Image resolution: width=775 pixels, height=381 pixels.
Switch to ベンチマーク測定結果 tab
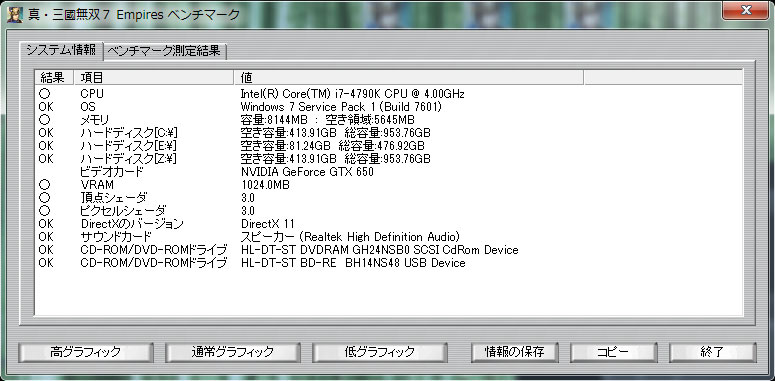click(165, 52)
